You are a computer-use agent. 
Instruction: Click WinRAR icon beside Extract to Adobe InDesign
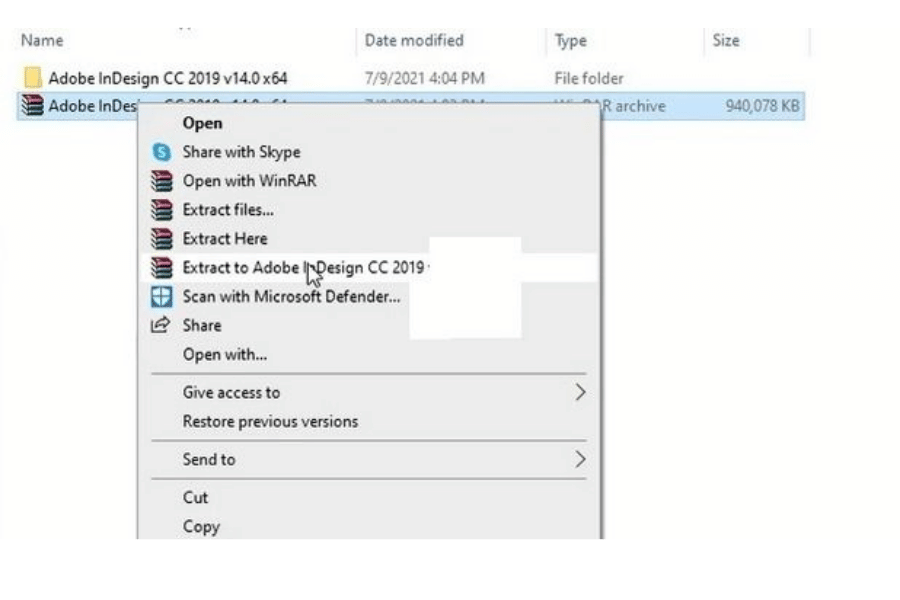[161, 268]
